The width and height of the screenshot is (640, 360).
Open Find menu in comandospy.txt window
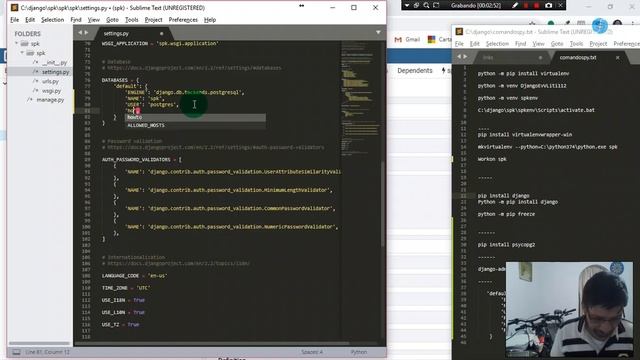520,44
